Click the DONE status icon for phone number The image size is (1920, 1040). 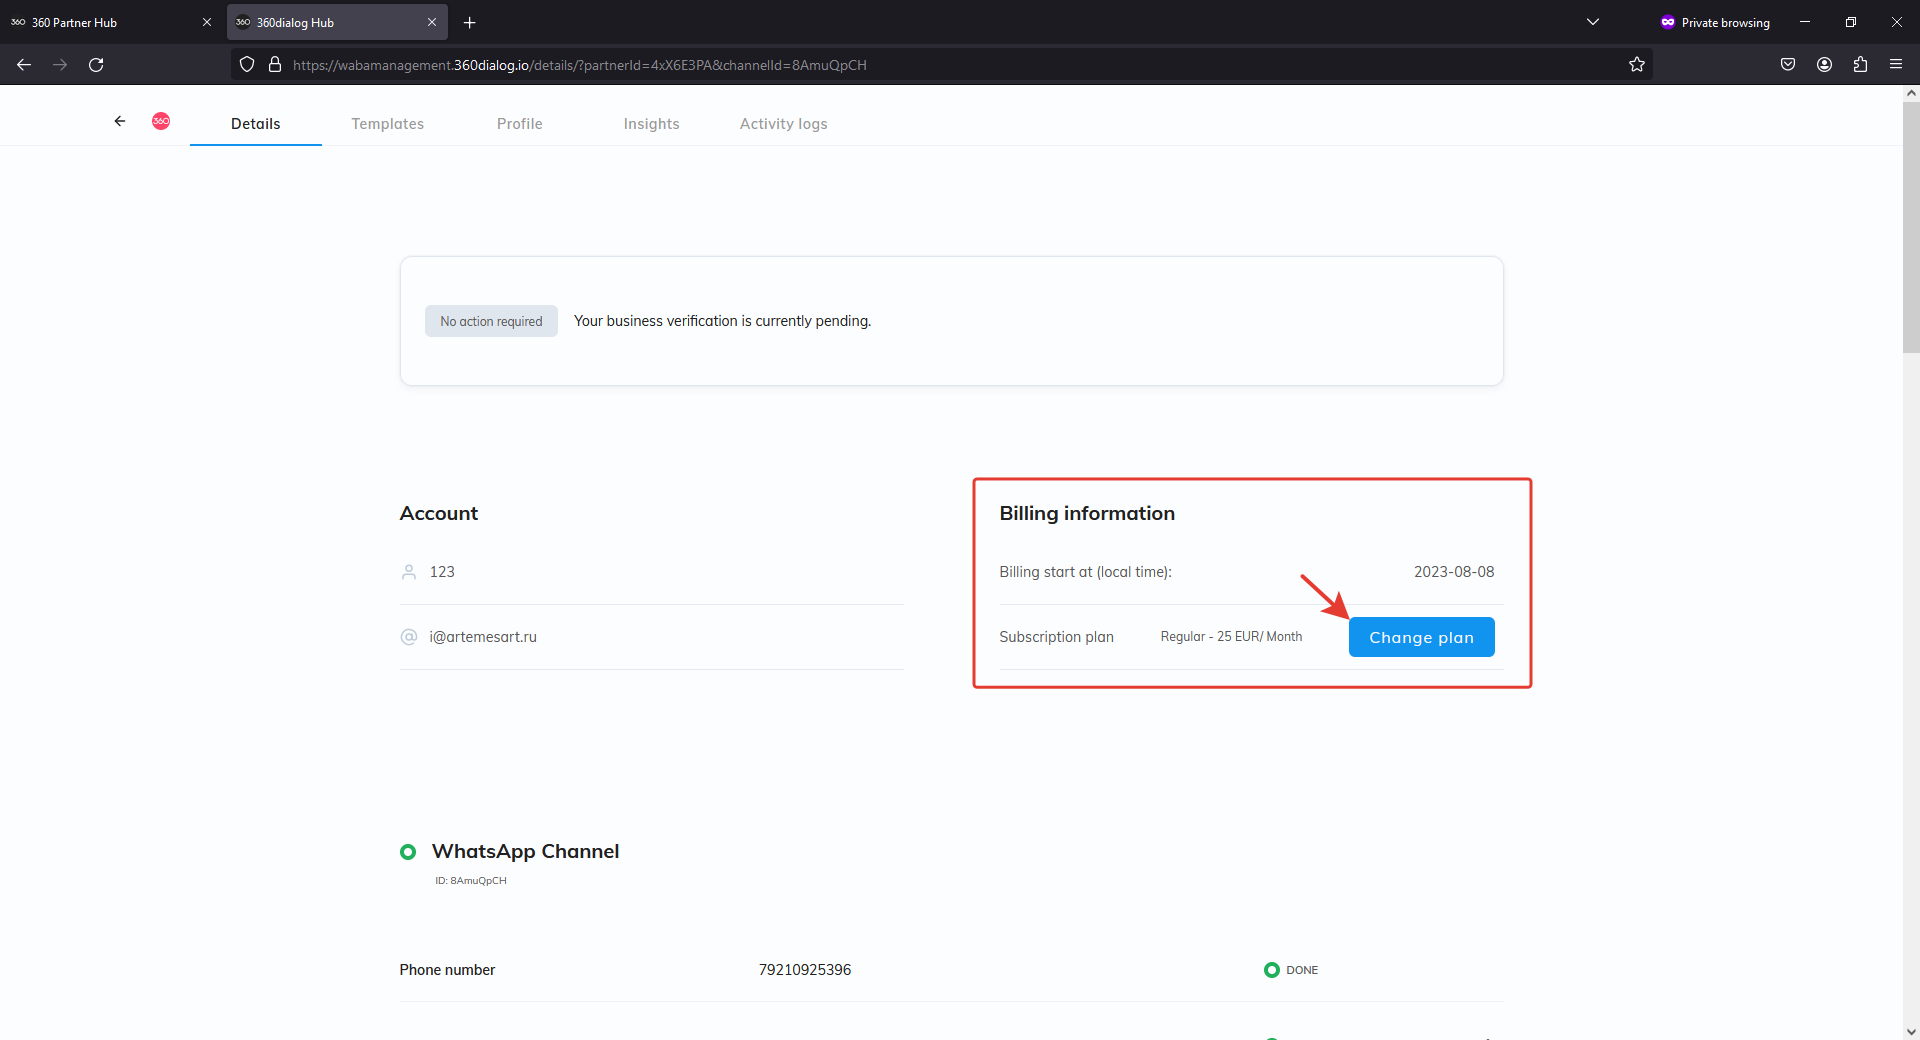click(x=1272, y=970)
